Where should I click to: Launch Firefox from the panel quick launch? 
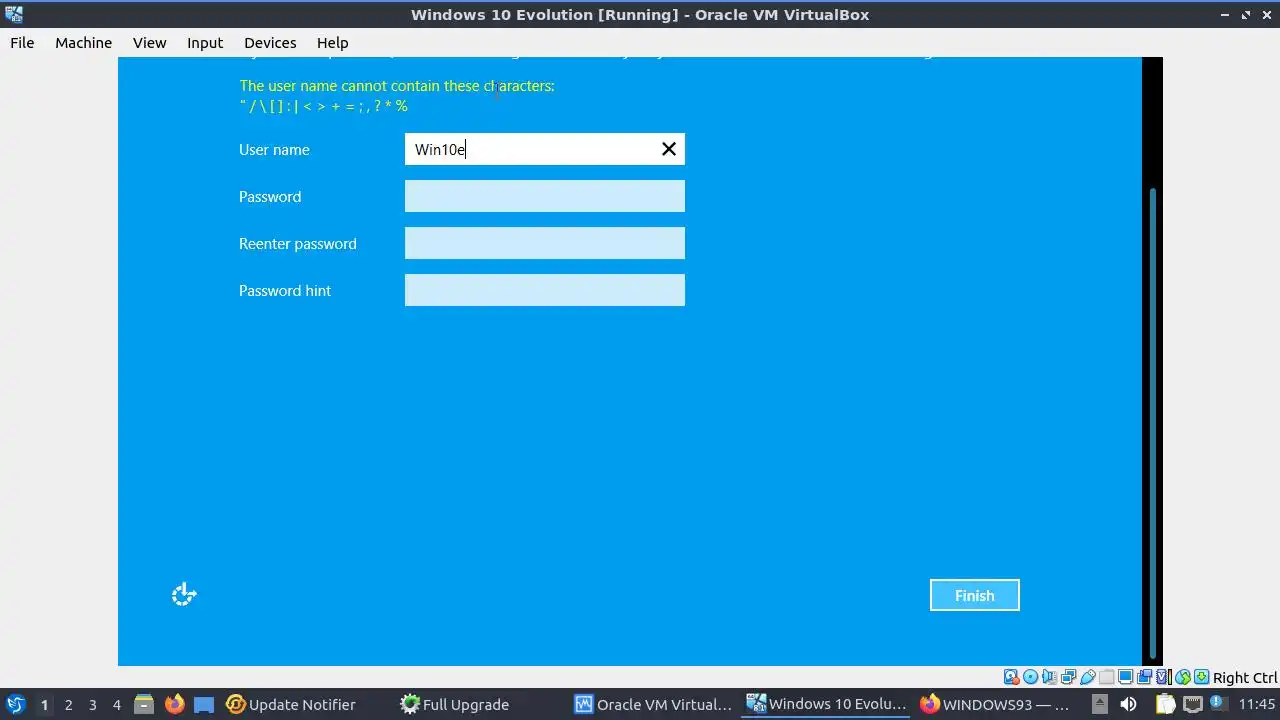pyautogui.click(x=174, y=704)
